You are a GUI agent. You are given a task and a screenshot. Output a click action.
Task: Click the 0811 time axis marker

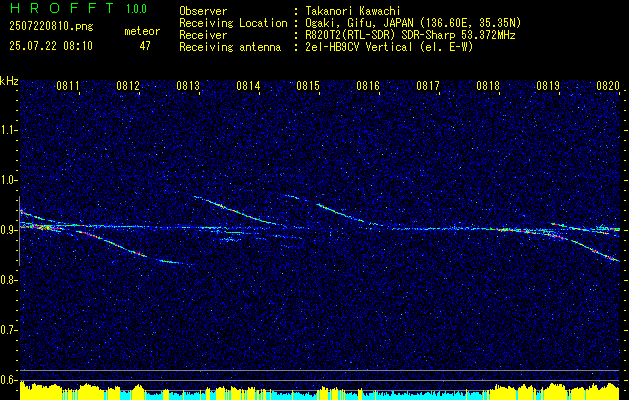[x=68, y=85]
